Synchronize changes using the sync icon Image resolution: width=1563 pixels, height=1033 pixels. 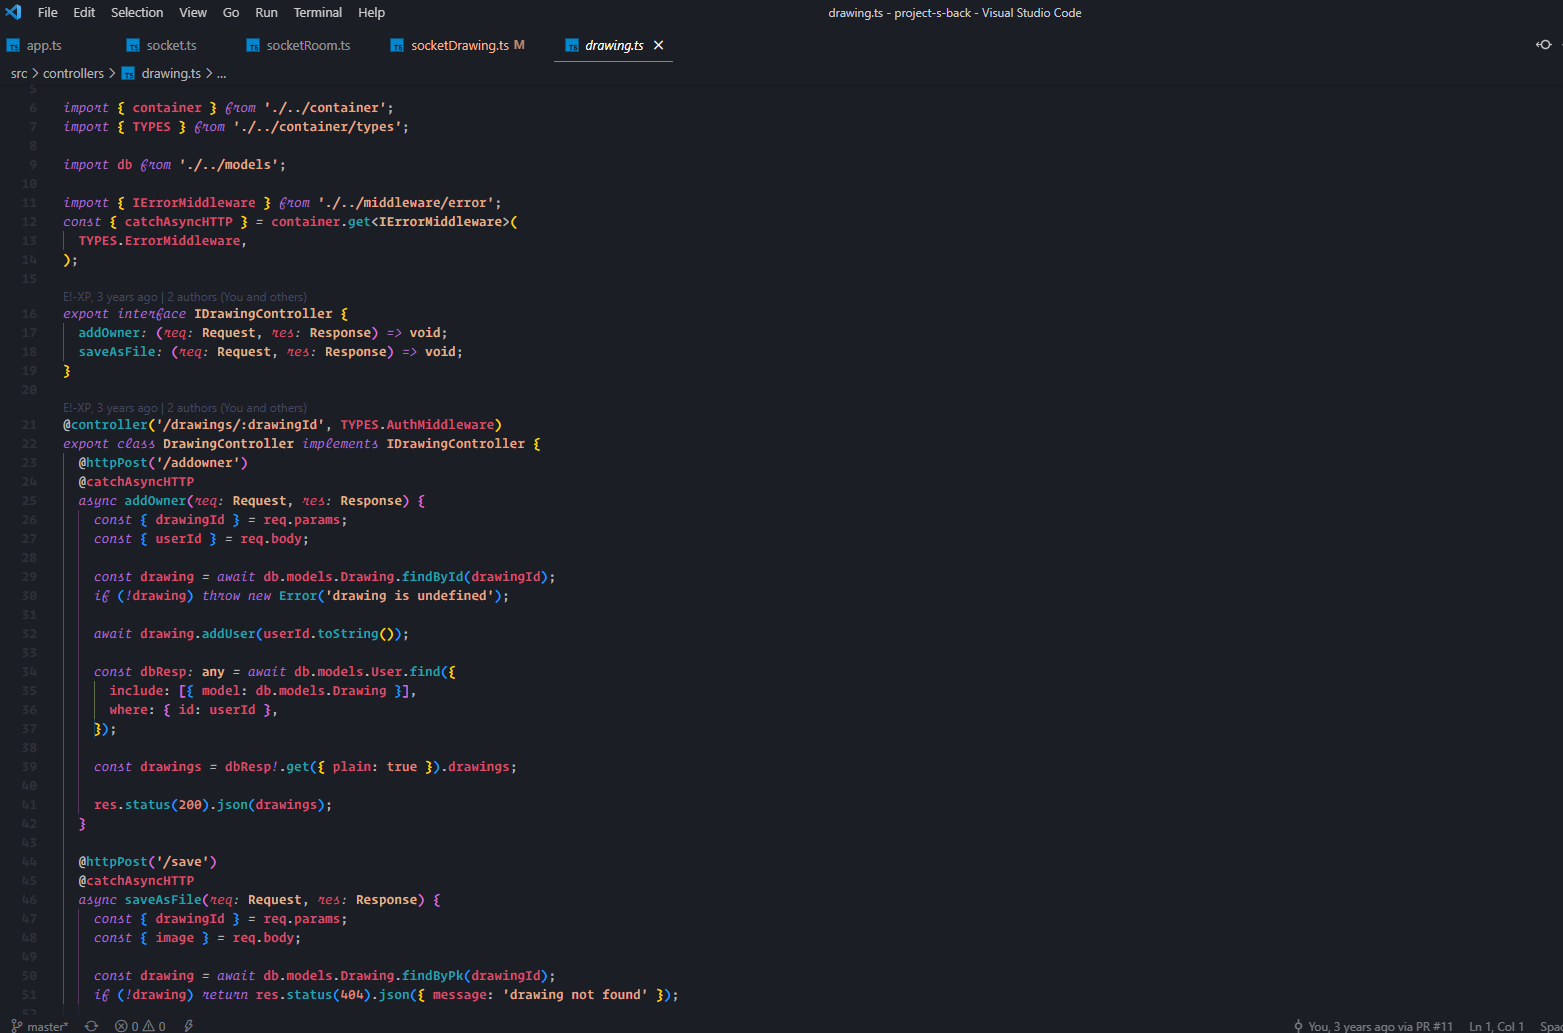(91, 1026)
